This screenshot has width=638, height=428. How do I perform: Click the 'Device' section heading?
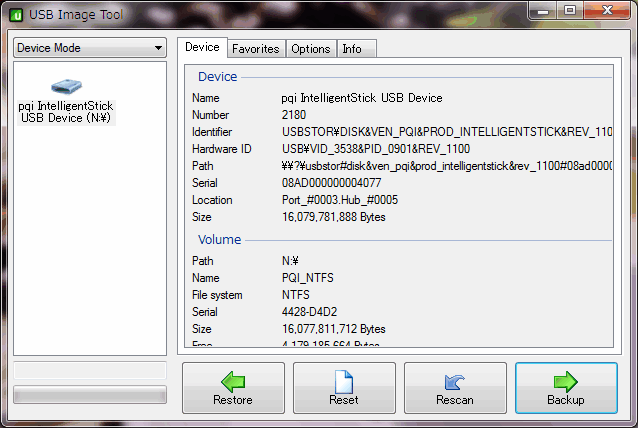(218, 77)
